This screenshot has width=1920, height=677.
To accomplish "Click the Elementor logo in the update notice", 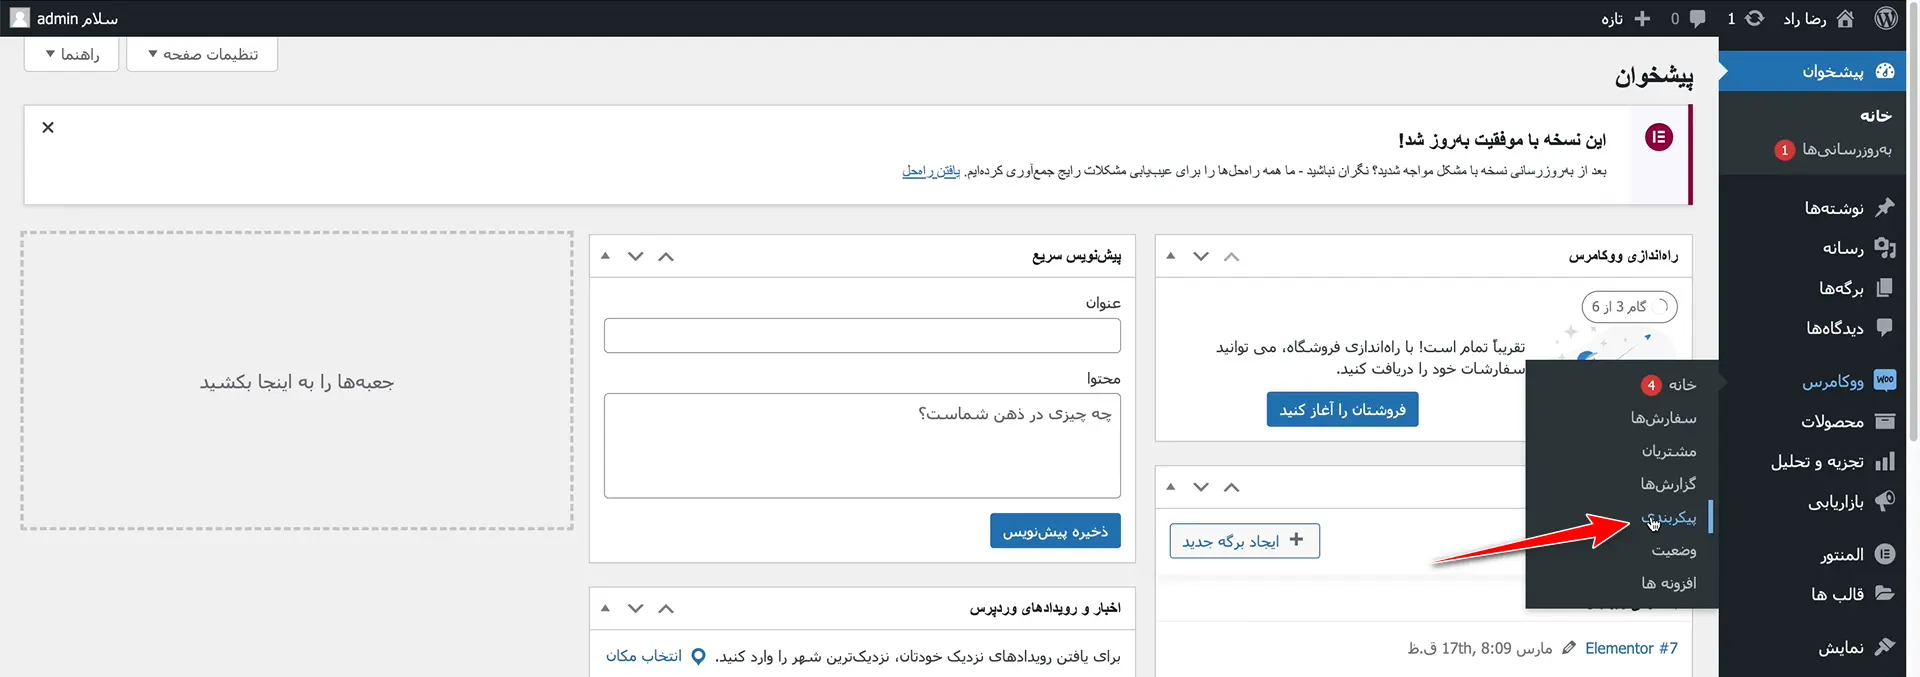I will pyautogui.click(x=1659, y=137).
